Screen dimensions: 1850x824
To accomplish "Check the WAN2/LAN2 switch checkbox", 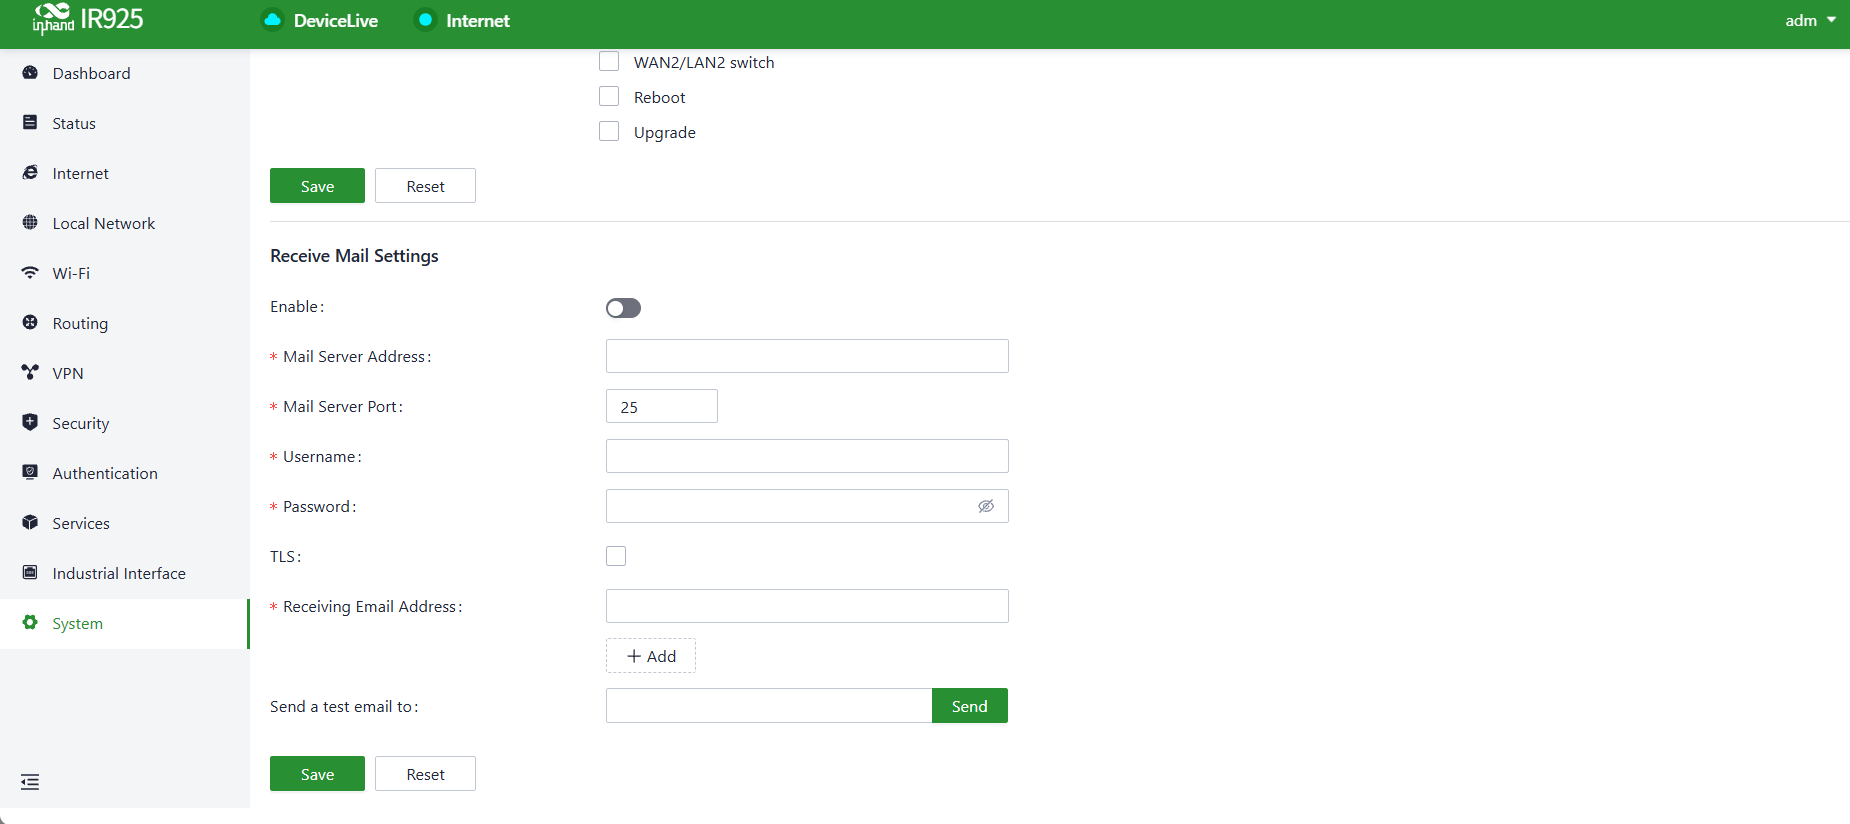I will point(609,62).
